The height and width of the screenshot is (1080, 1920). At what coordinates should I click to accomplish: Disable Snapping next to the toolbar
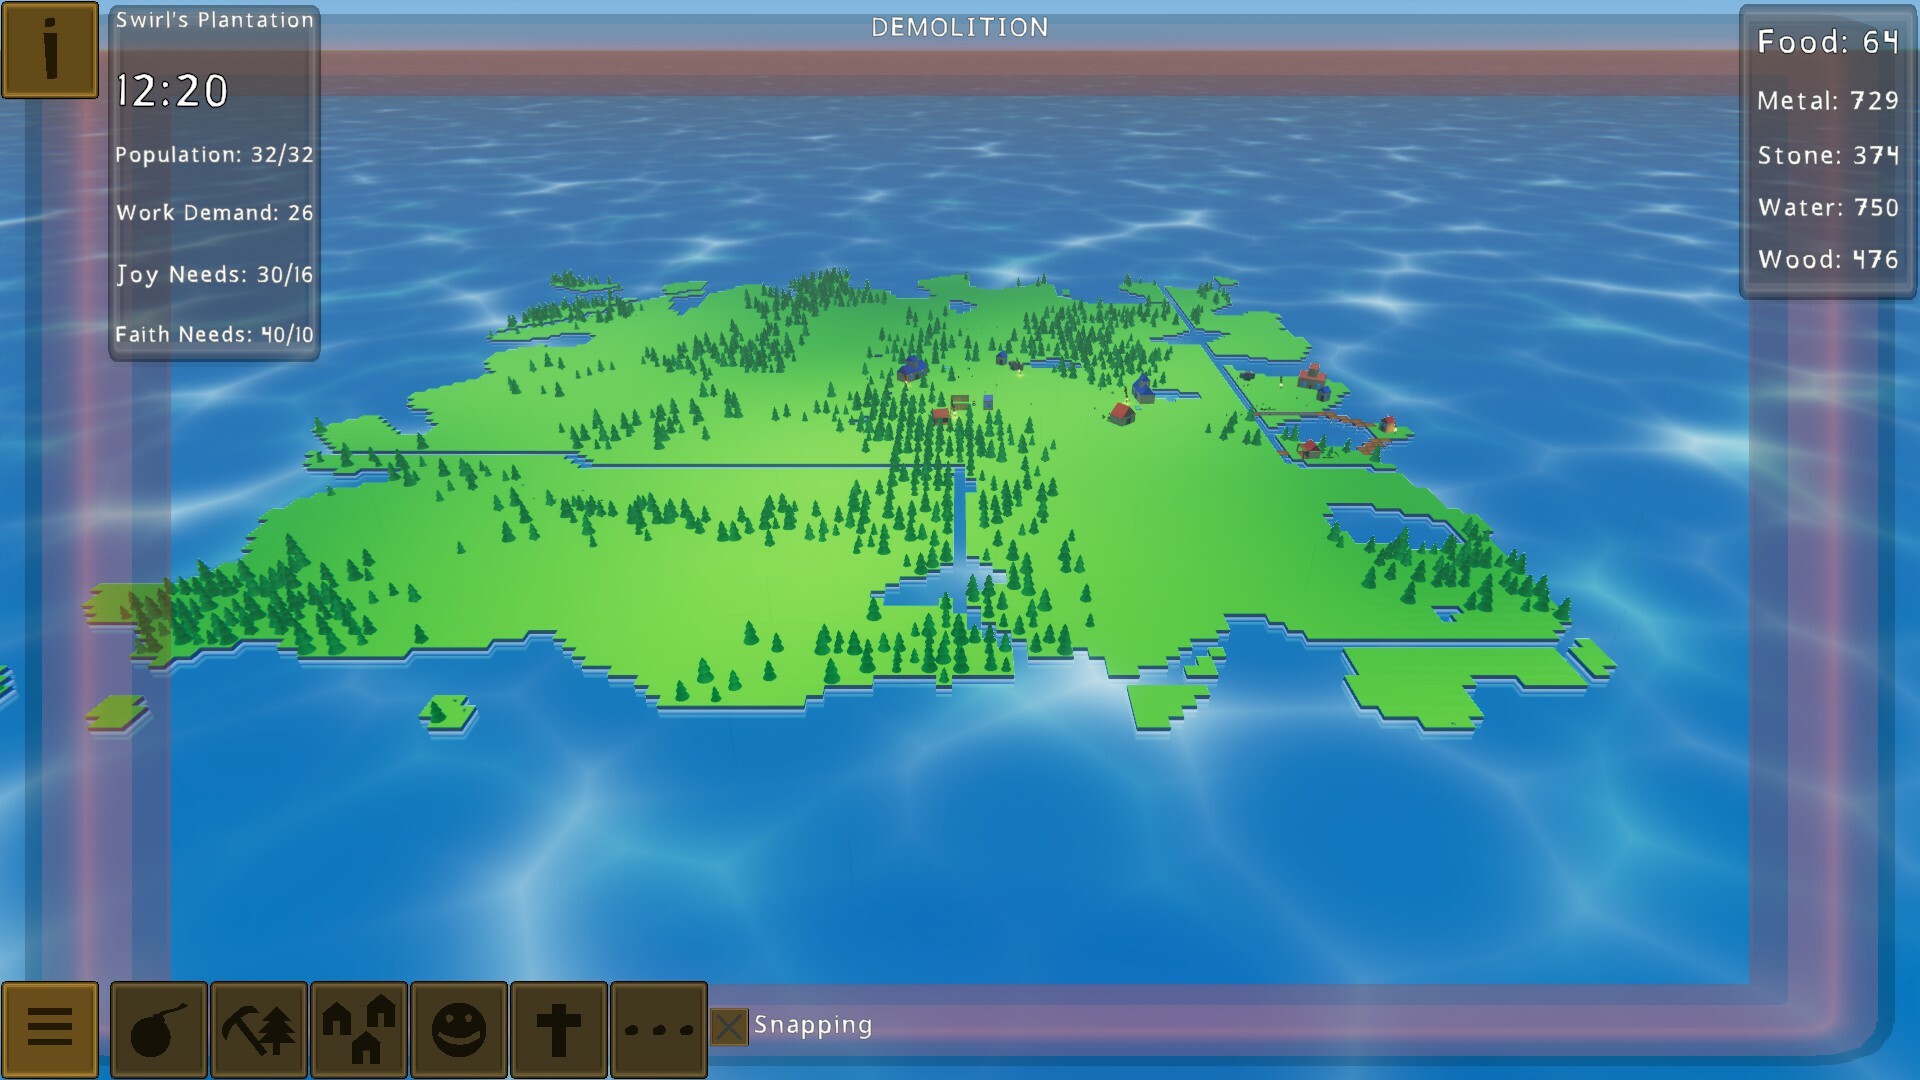coord(731,1024)
